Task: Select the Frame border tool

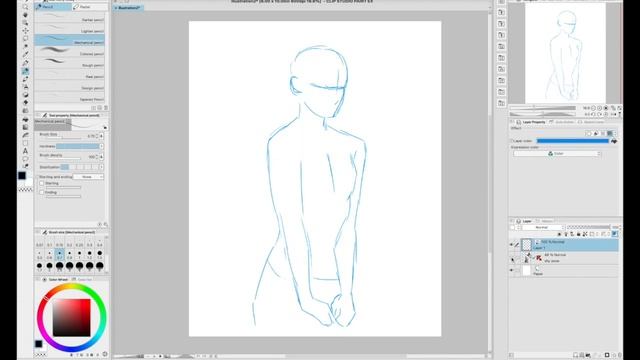Action: (25, 143)
